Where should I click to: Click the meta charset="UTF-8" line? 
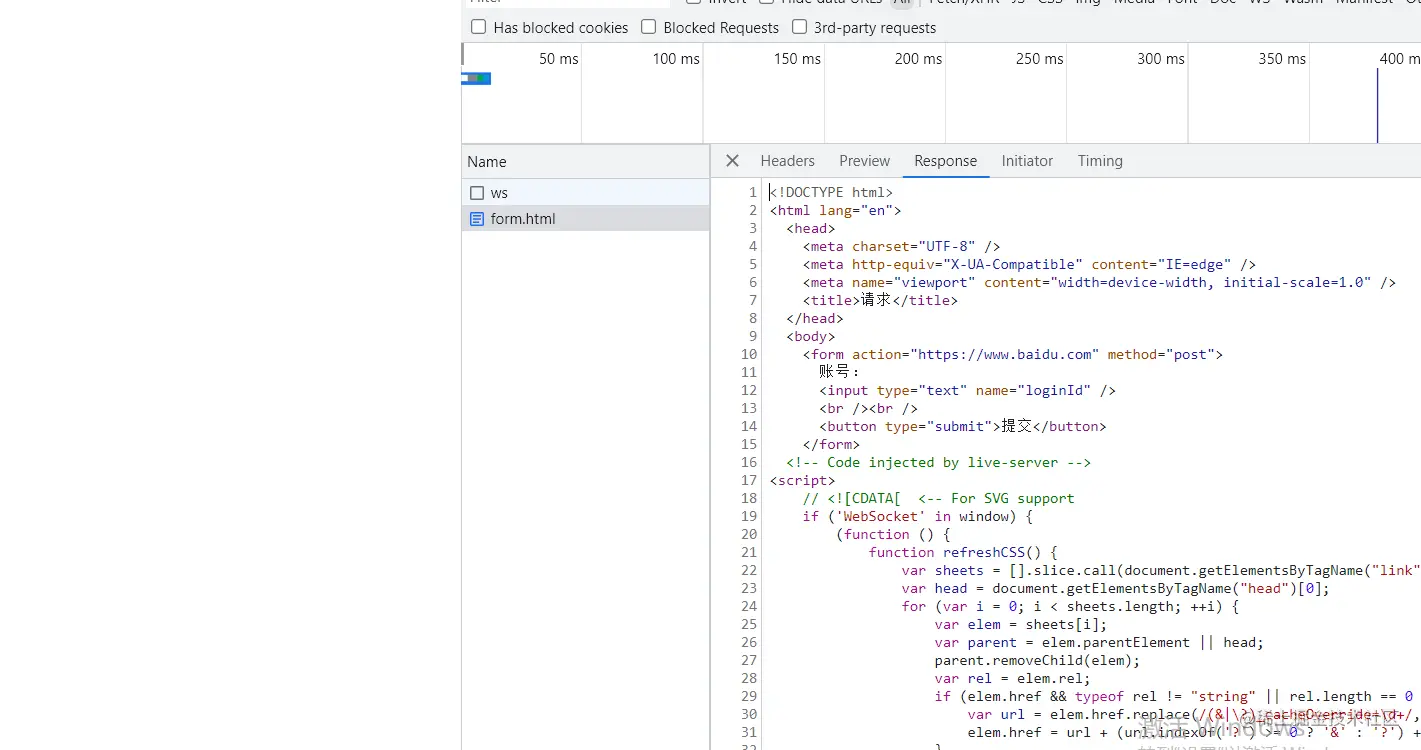(x=901, y=246)
